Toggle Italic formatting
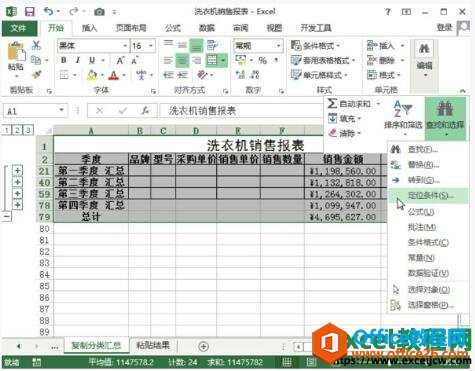475x371 pixels. click(78, 60)
